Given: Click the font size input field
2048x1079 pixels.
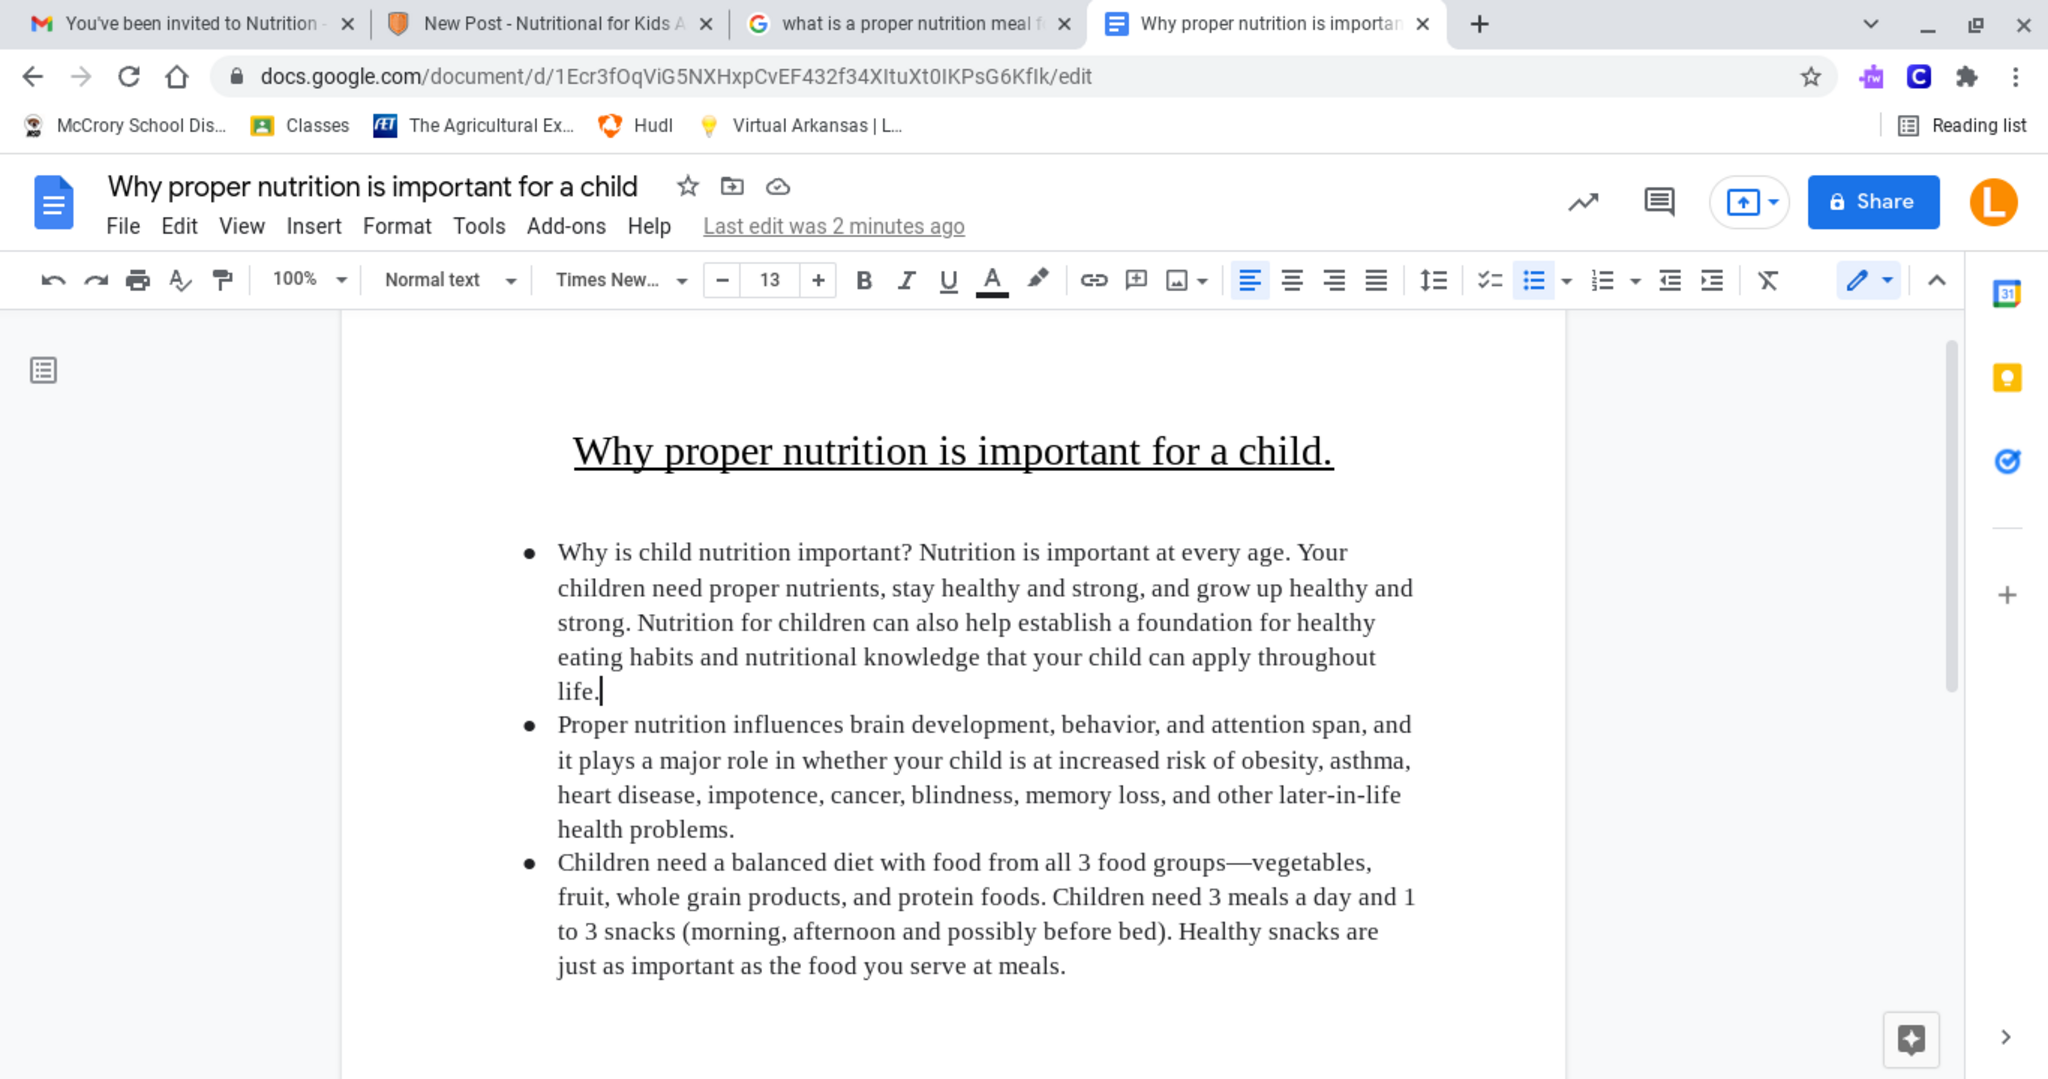Looking at the screenshot, I should (769, 280).
